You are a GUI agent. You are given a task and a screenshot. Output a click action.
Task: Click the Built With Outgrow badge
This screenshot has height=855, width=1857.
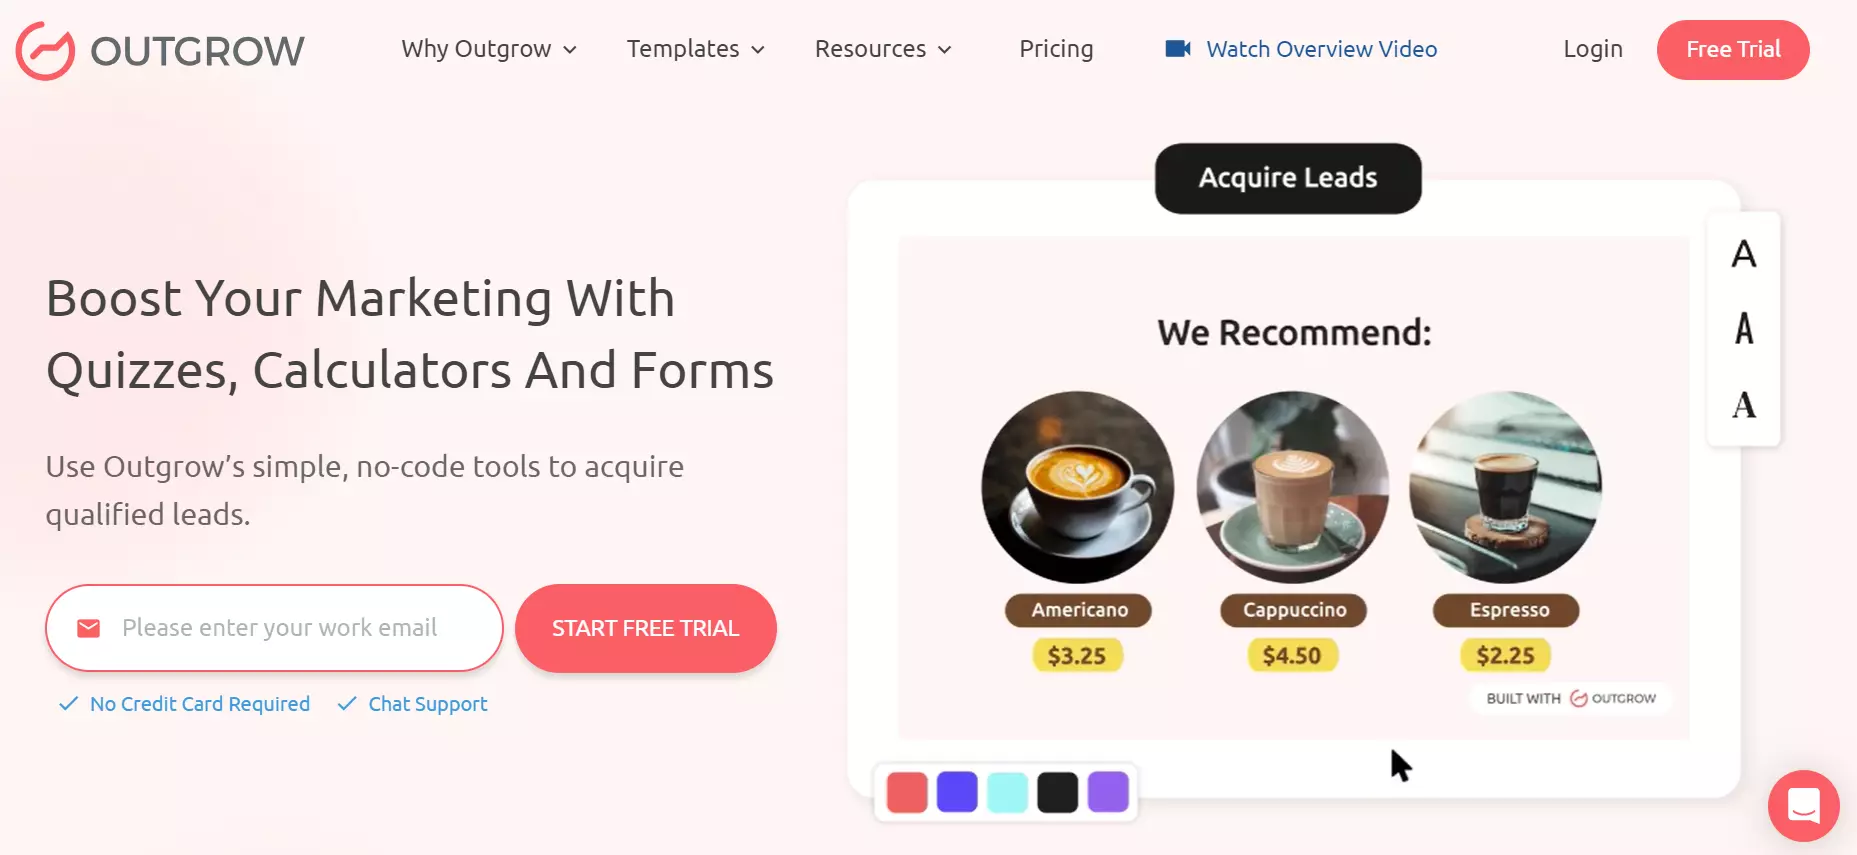(1571, 698)
